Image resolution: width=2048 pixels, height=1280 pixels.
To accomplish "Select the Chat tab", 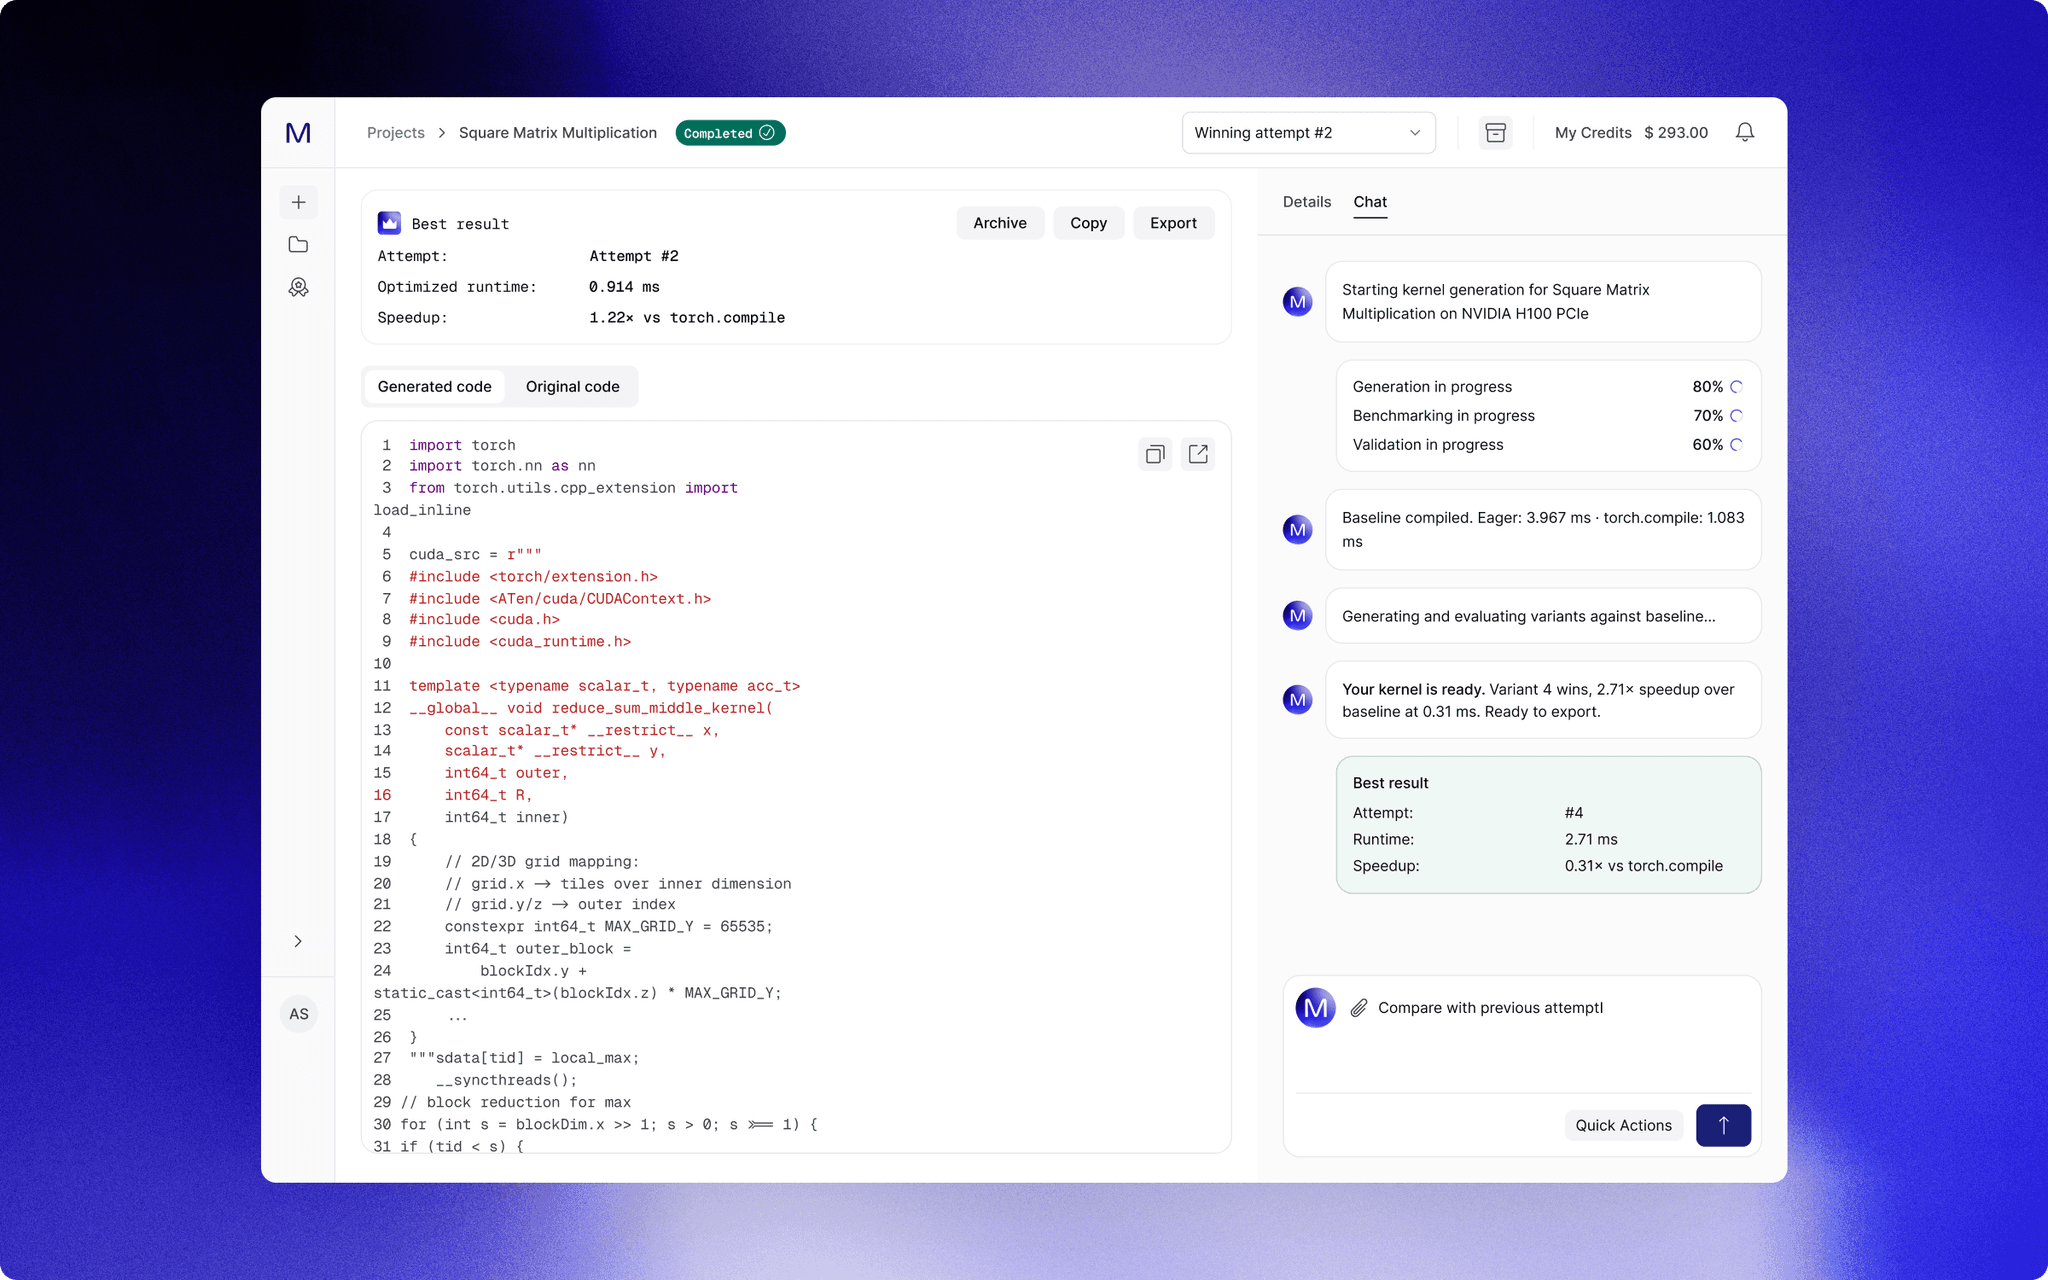I will (1369, 202).
